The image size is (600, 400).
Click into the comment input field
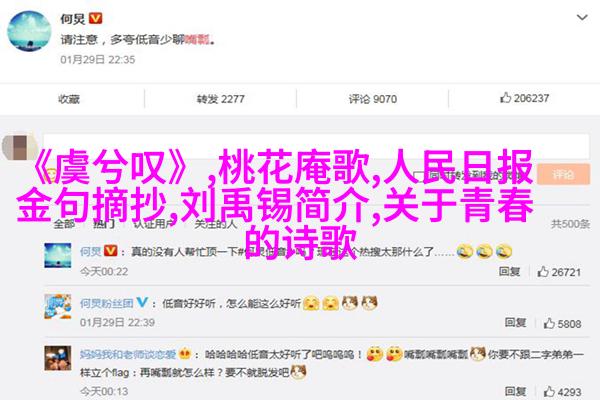click(x=316, y=146)
